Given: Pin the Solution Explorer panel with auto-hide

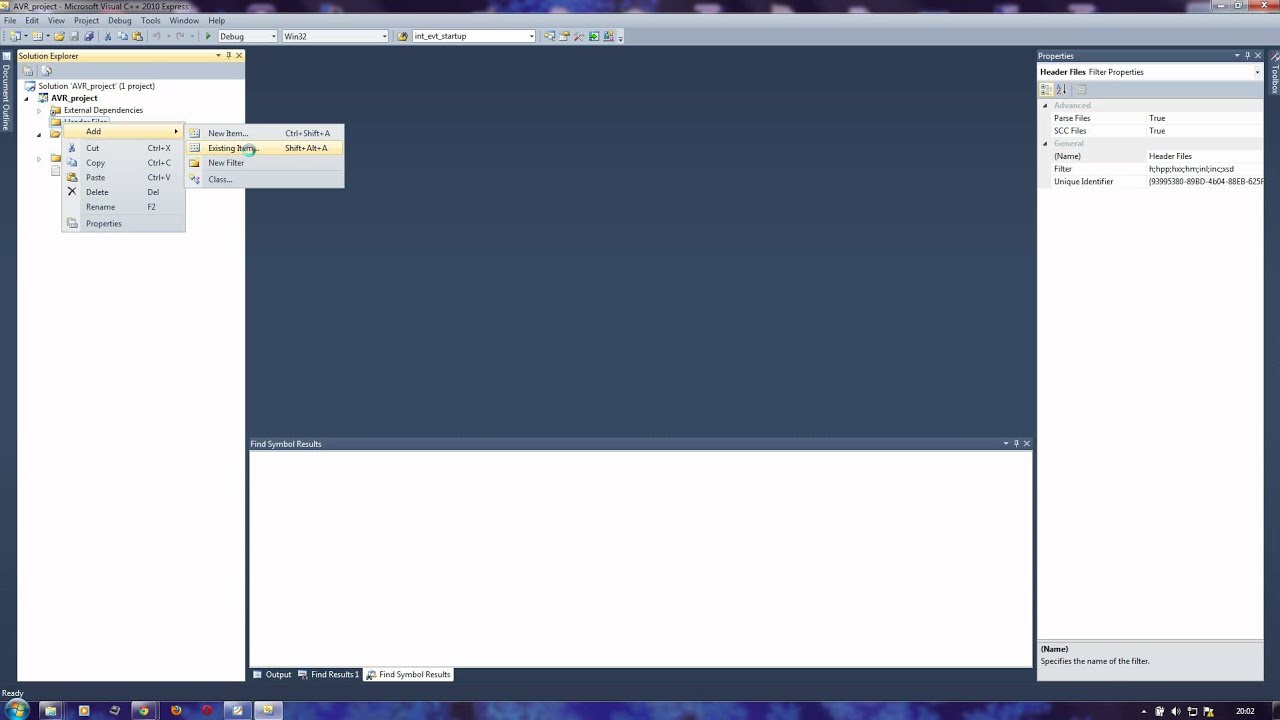Looking at the screenshot, I should pos(228,56).
